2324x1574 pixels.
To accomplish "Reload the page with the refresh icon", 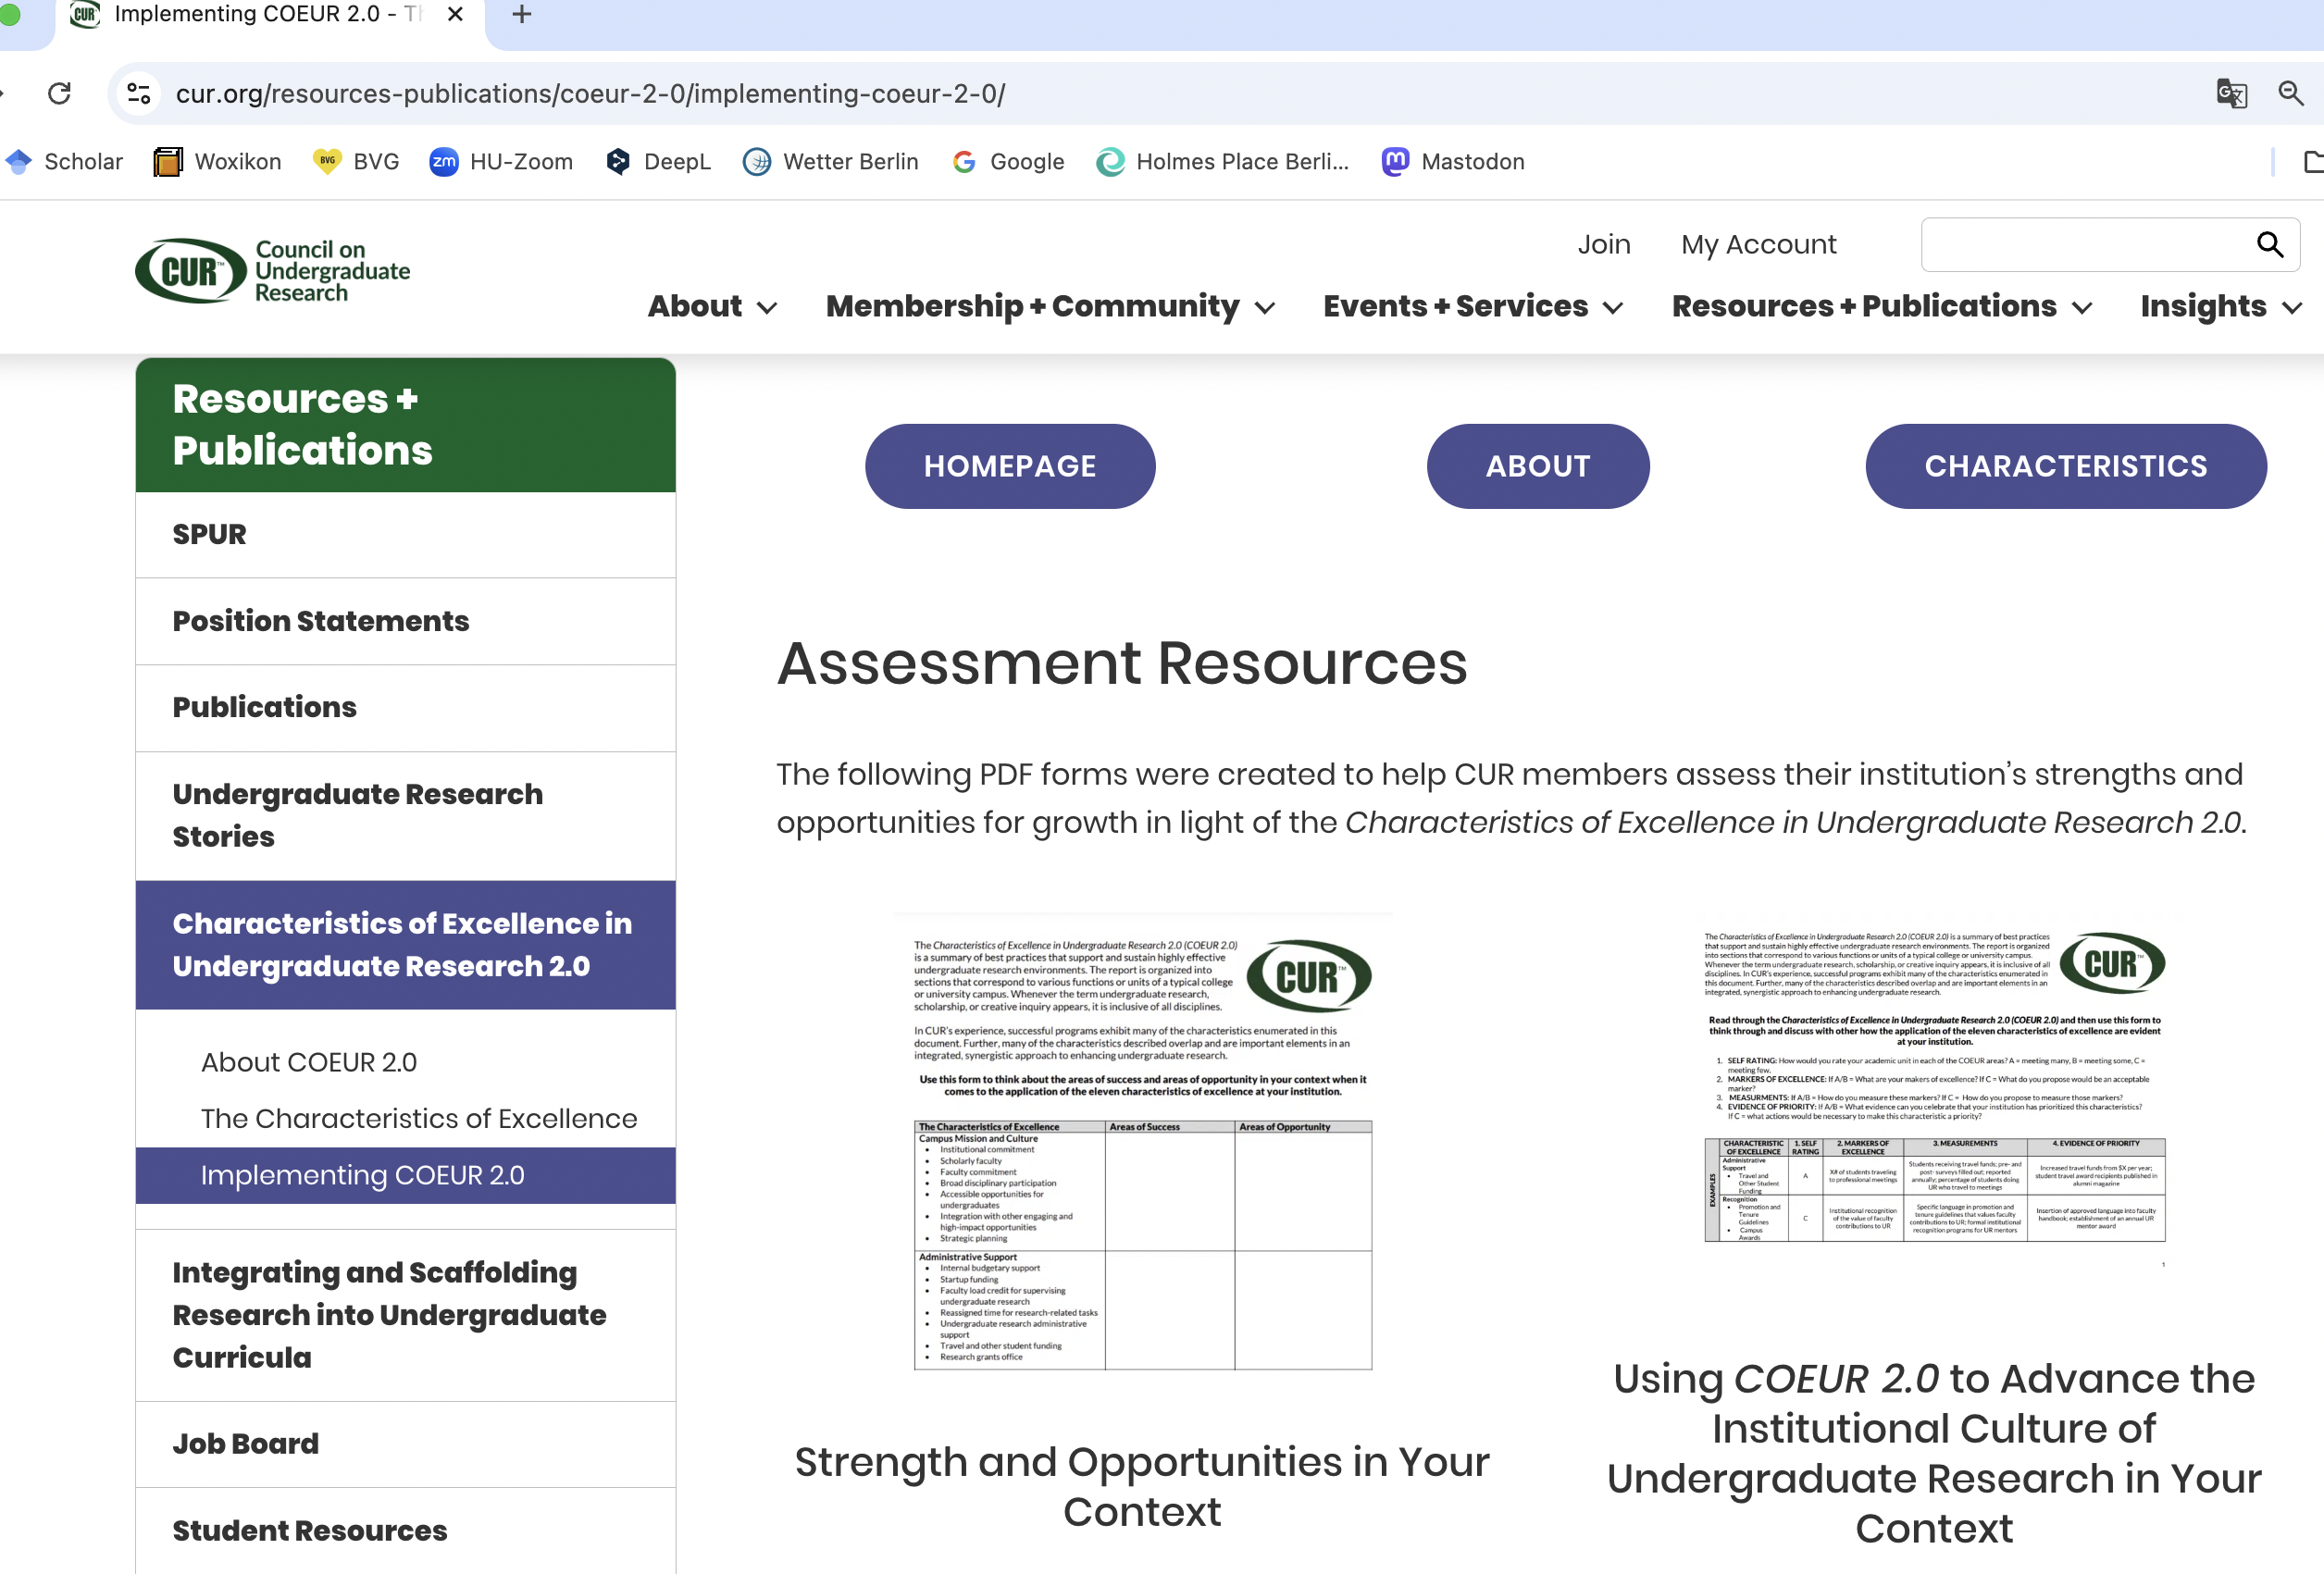I will 59,93.
